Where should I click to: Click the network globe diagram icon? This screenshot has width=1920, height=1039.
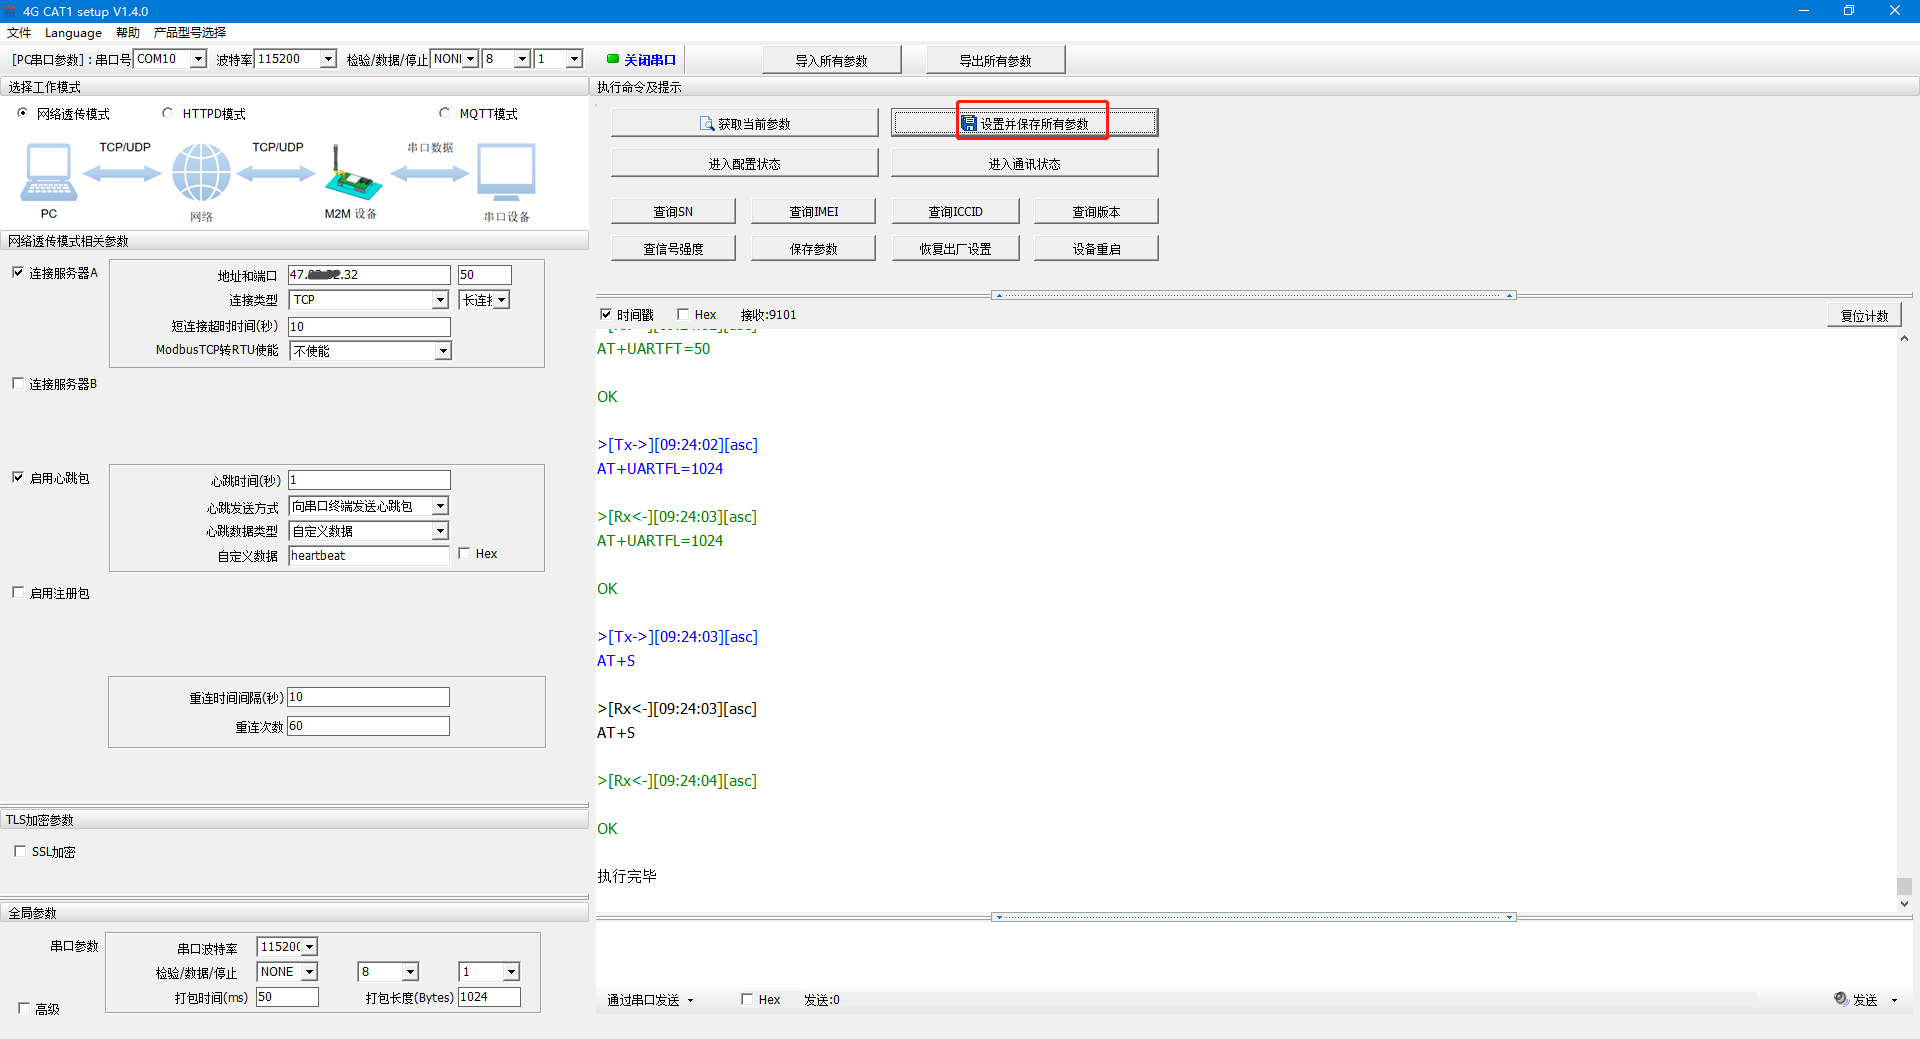[x=201, y=172]
